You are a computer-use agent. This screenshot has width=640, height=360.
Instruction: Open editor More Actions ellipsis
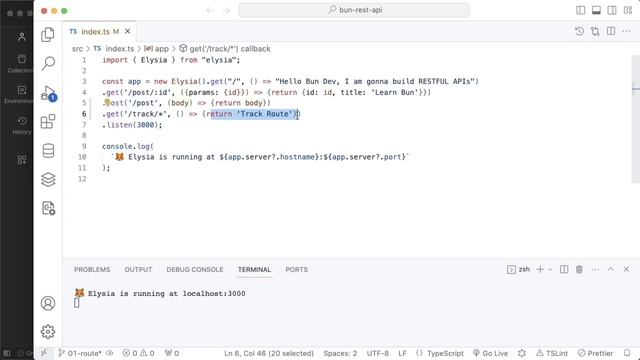(x=627, y=31)
